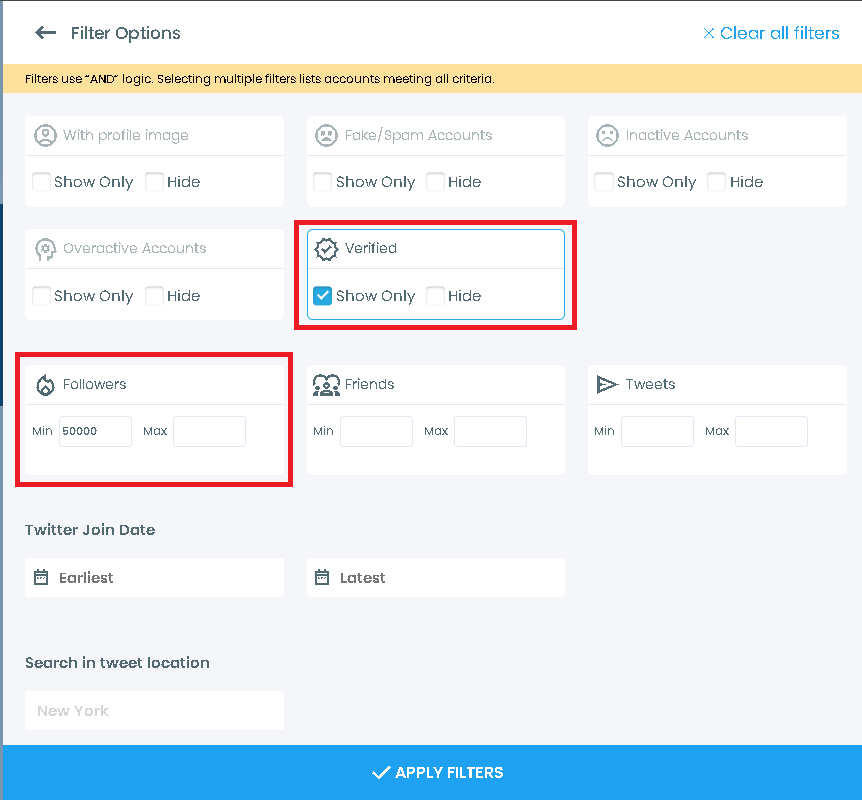This screenshot has width=862, height=800.
Task: Uncheck Show Only under Verified
Action: 322,295
